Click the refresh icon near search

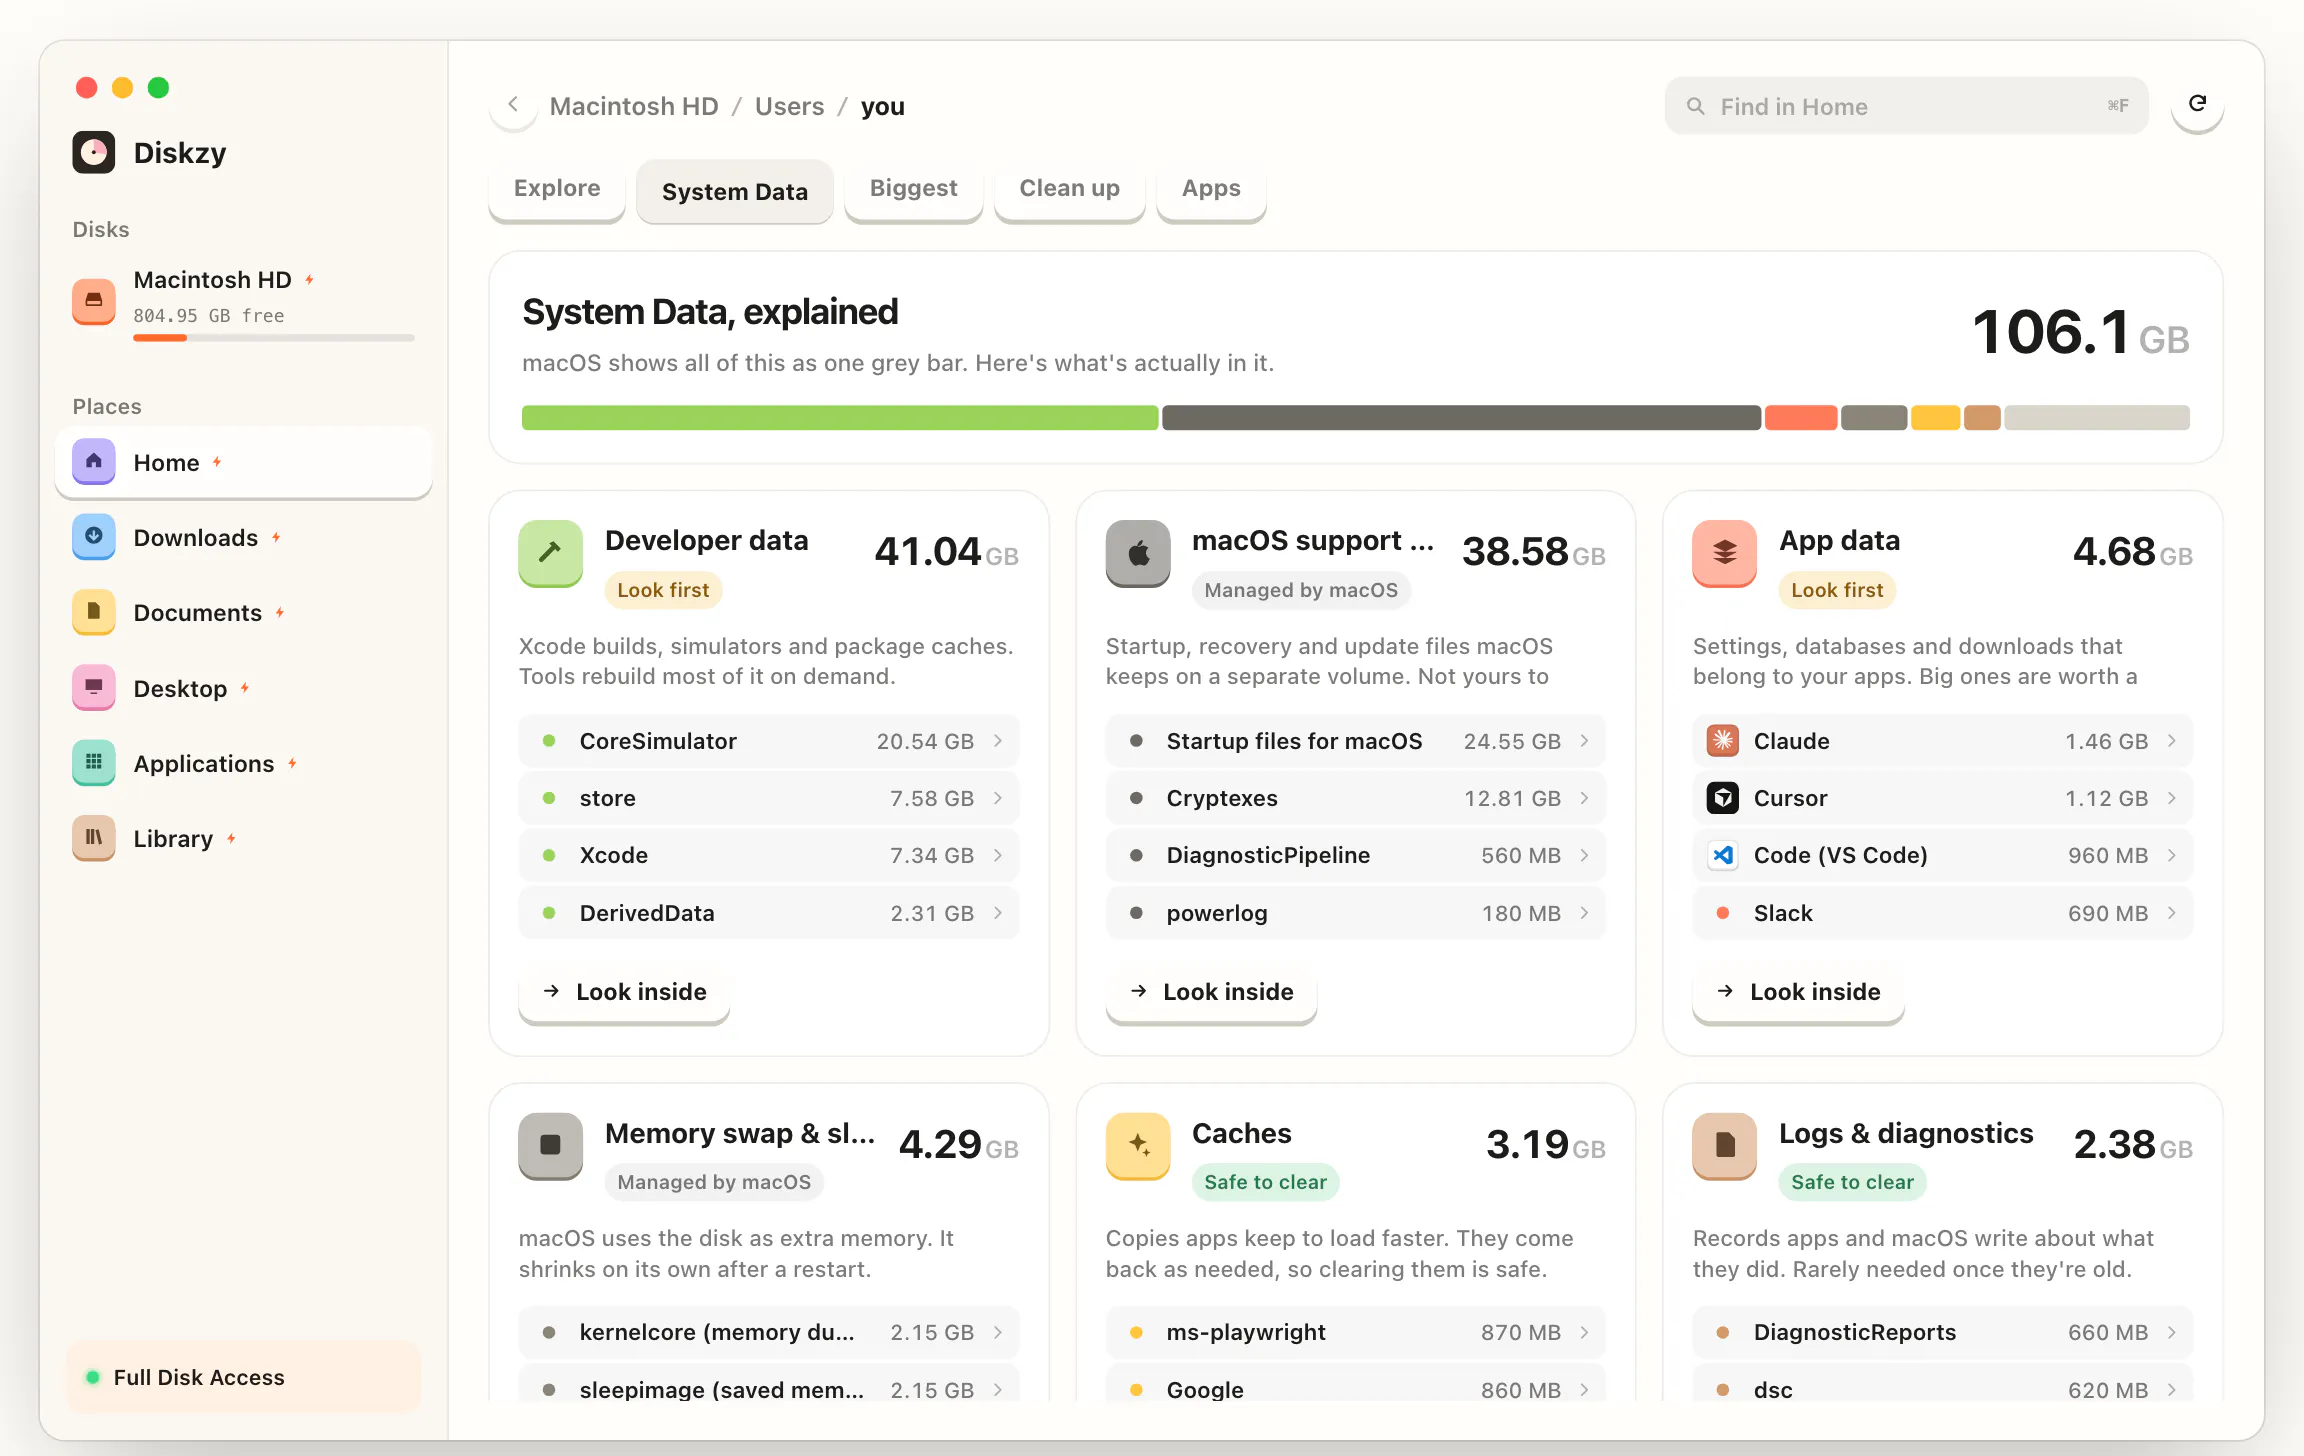tap(2197, 104)
